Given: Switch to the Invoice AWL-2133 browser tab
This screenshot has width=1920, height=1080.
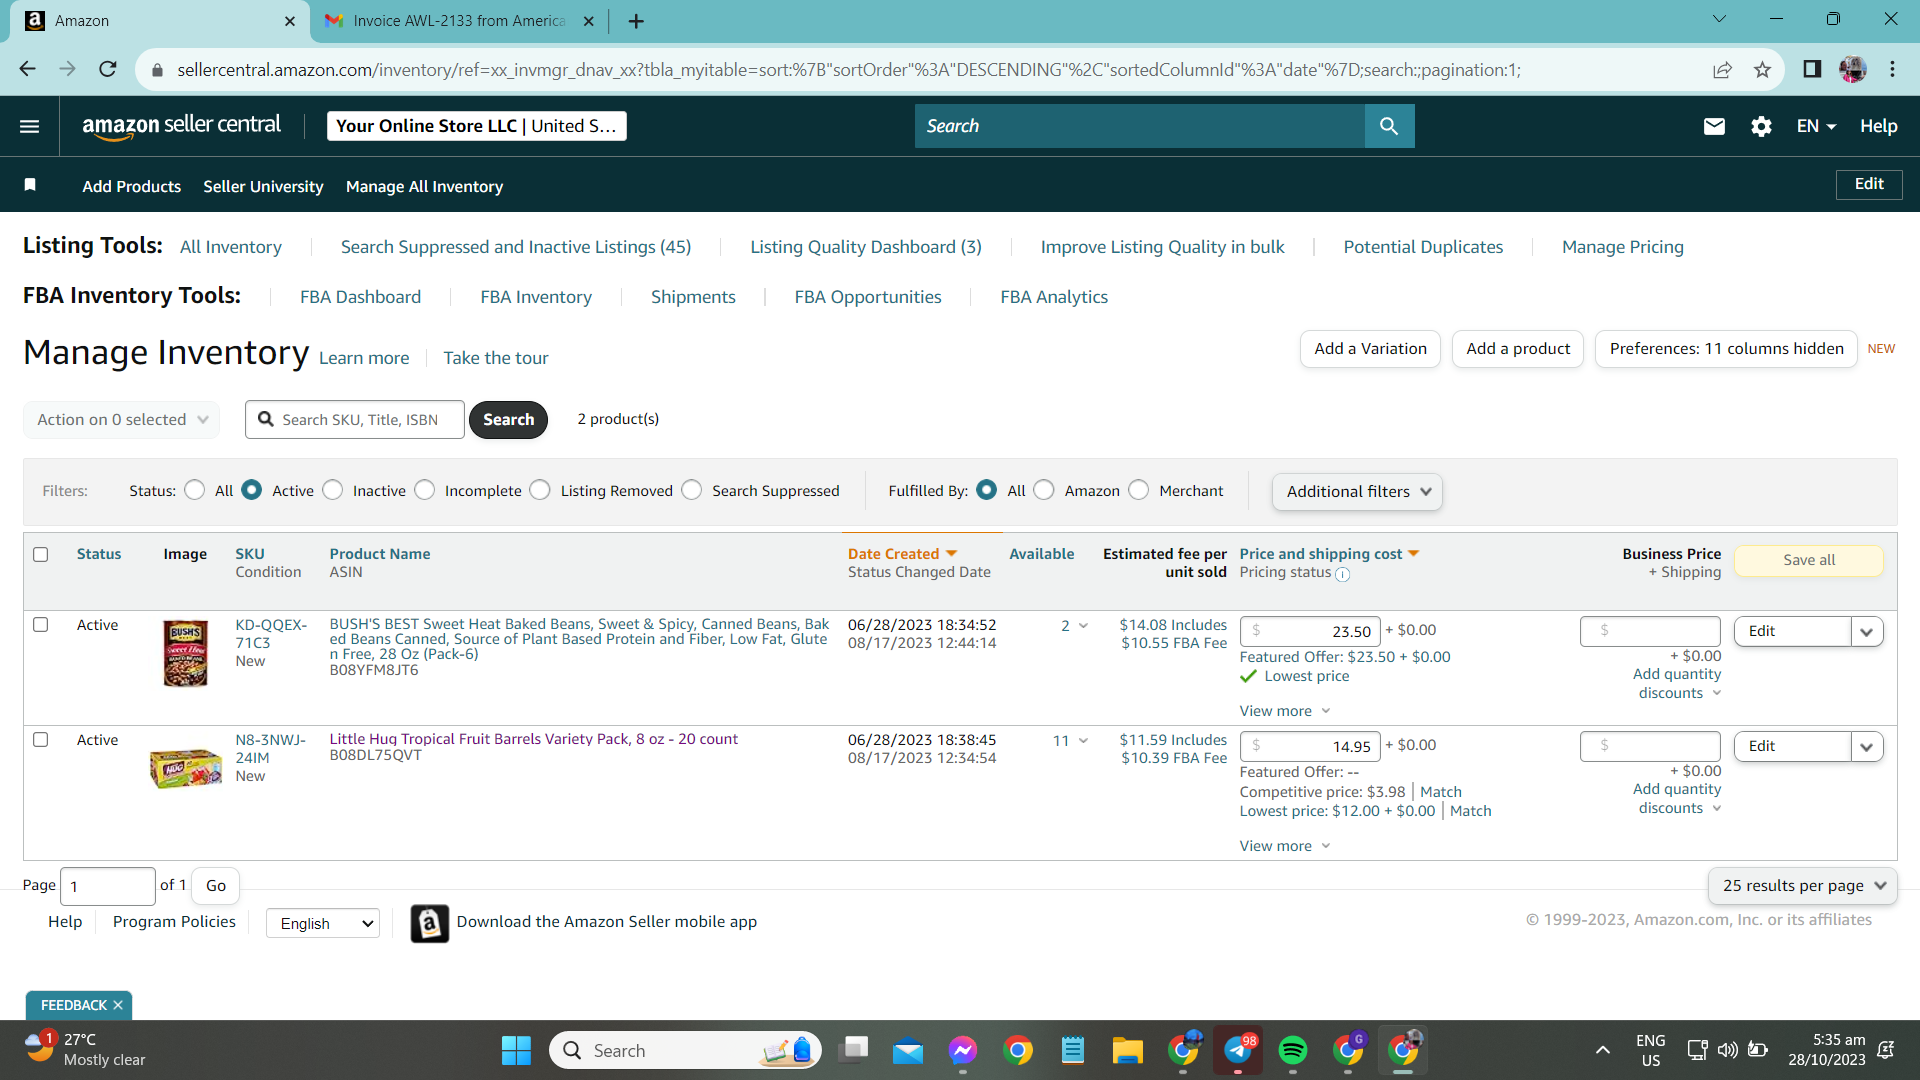Looking at the screenshot, I should click(459, 21).
